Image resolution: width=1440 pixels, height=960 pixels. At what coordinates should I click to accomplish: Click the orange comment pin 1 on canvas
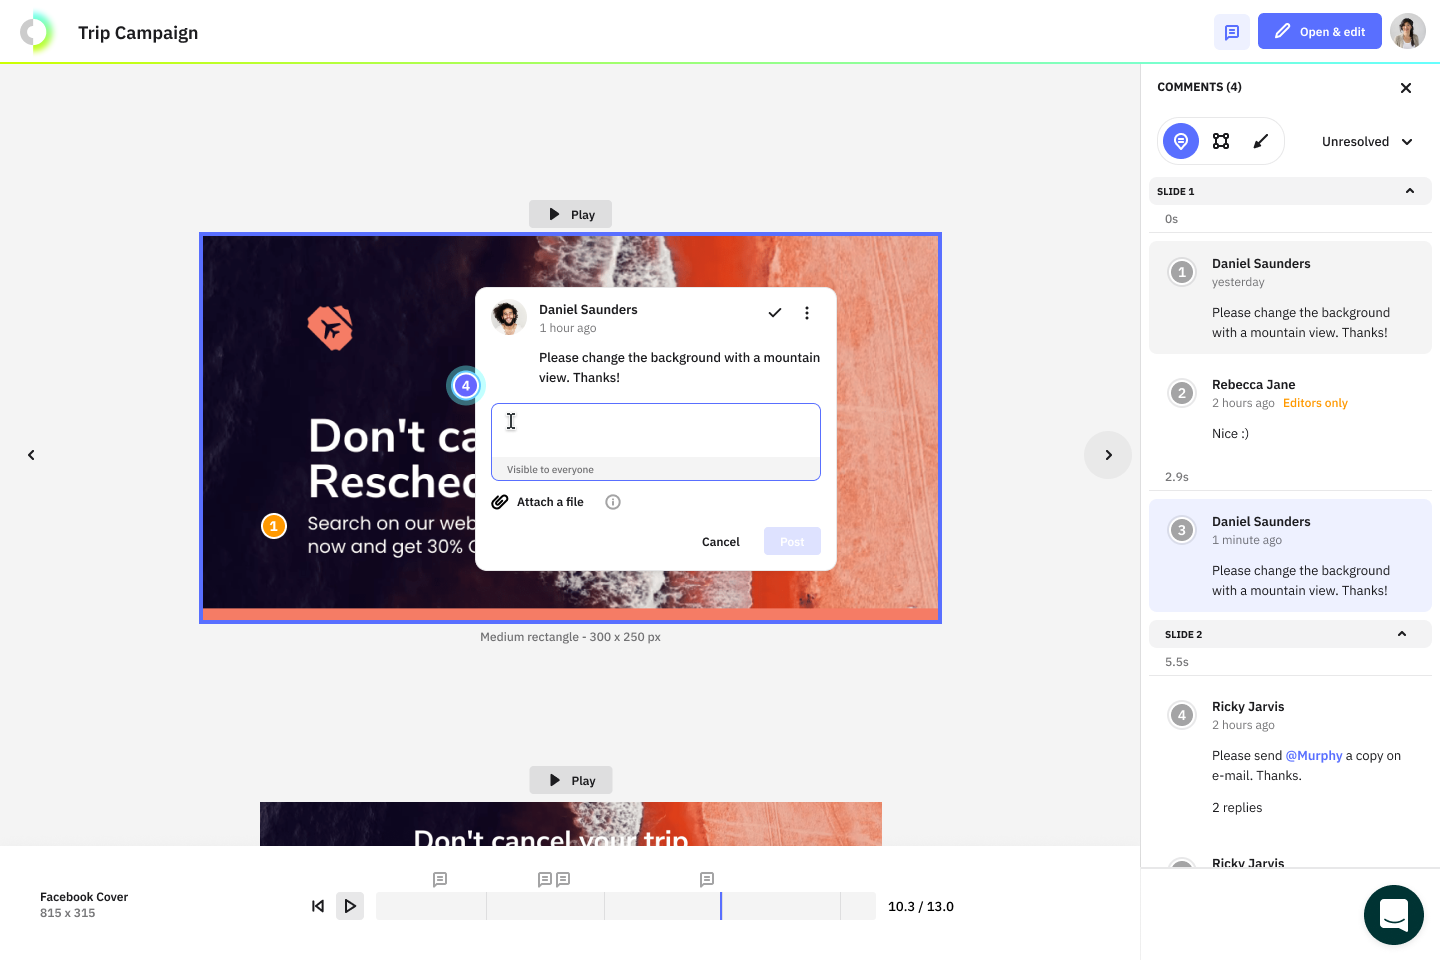[x=274, y=526]
